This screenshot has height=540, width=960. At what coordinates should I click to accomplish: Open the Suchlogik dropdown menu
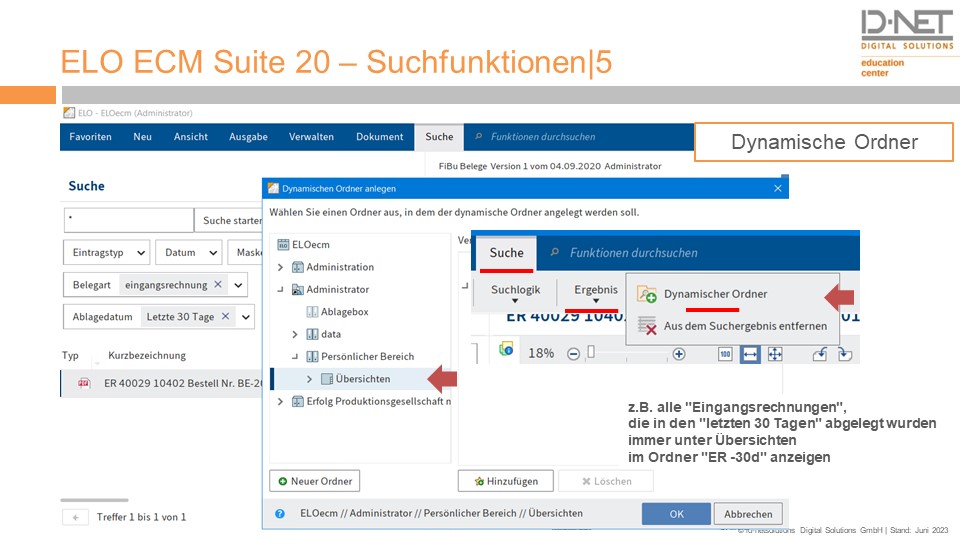(516, 293)
